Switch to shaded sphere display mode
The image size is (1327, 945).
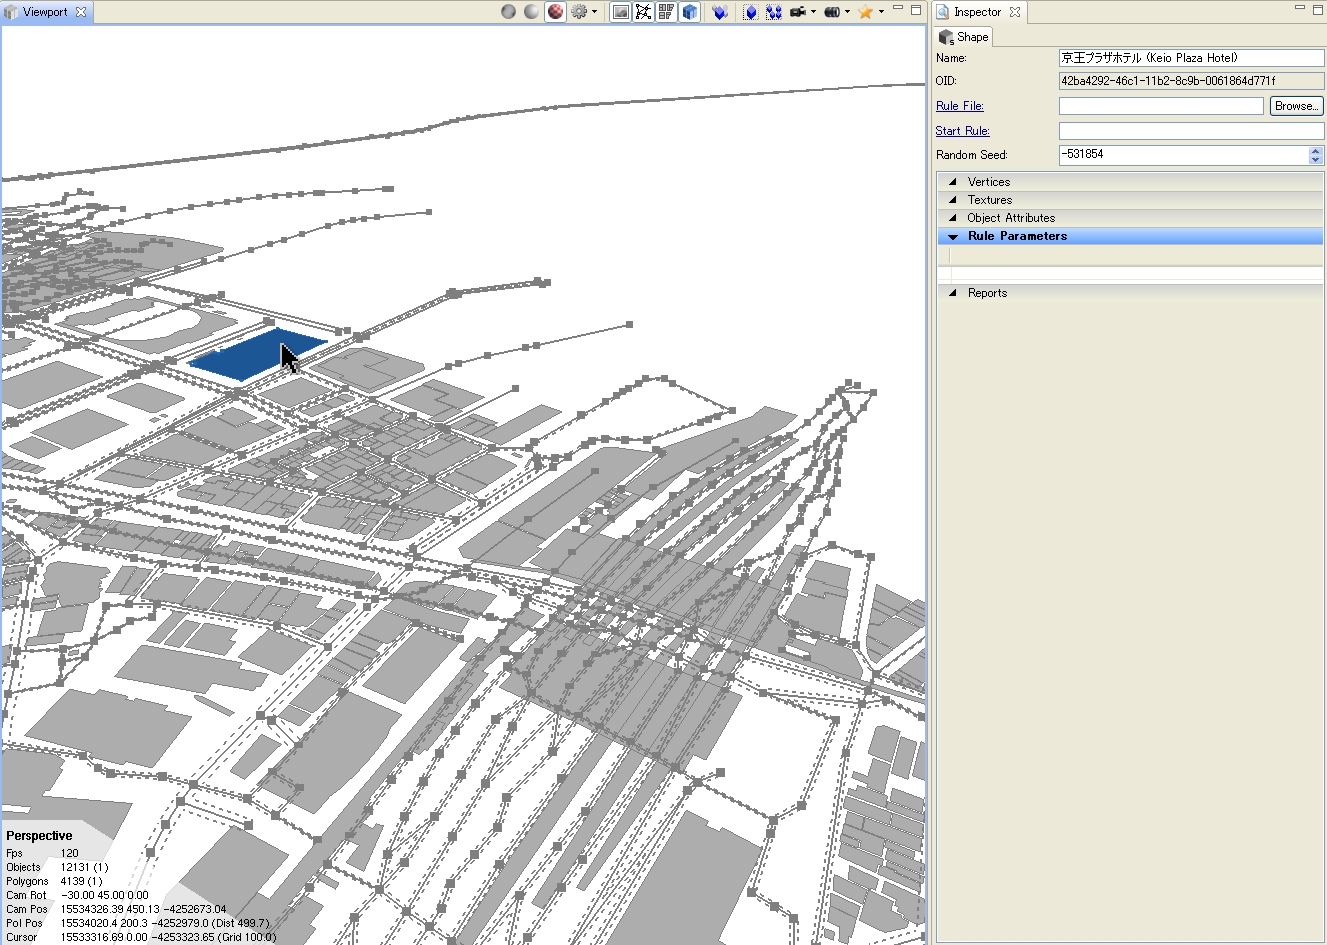531,12
